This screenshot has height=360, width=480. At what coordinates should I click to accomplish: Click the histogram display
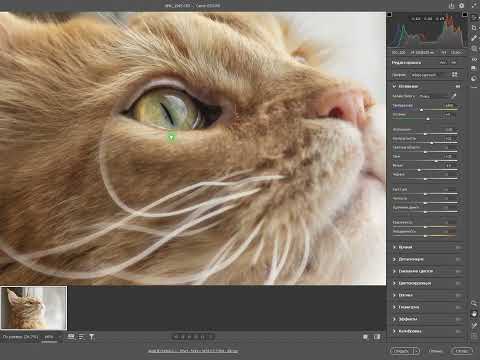coord(427,31)
